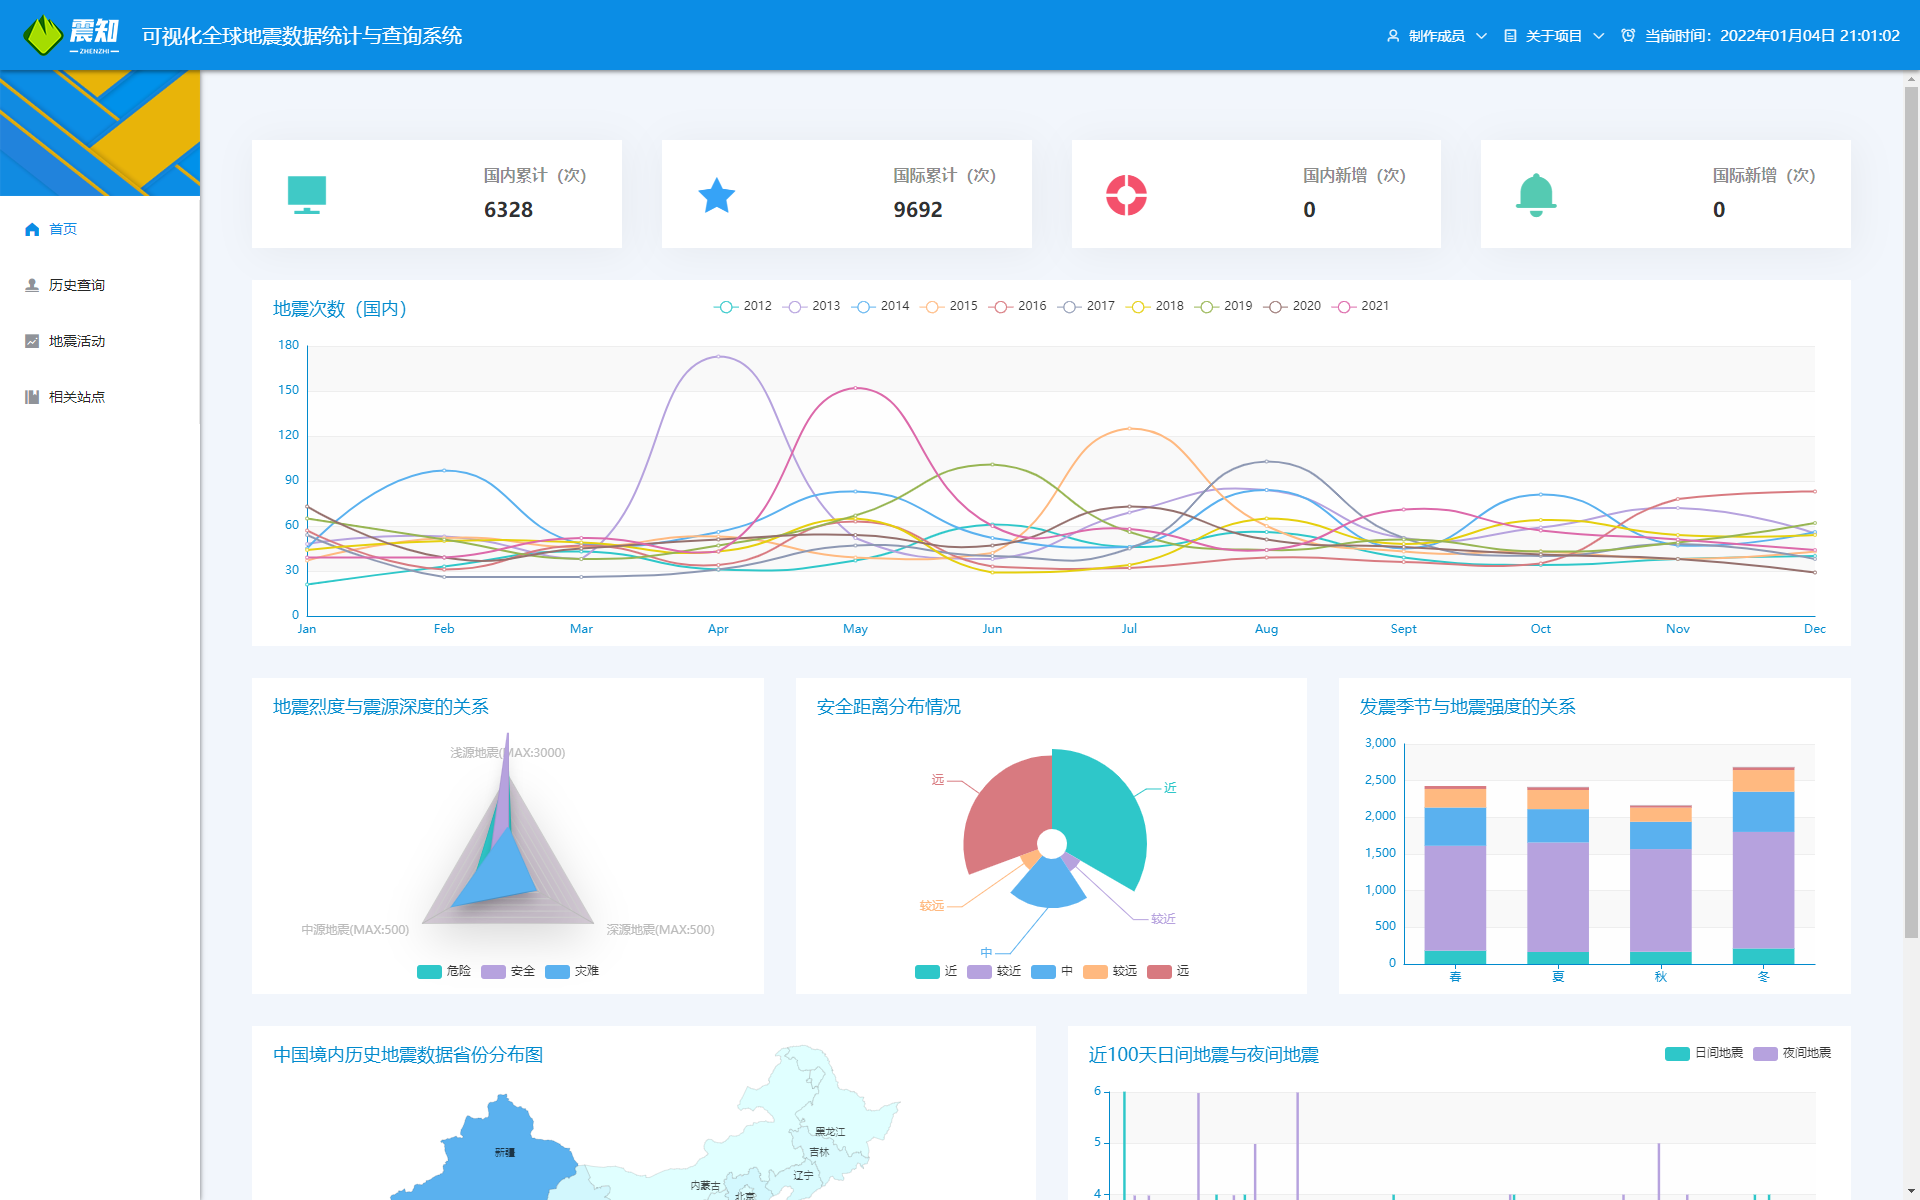Toggle 危险 legend in radar chart
This screenshot has width=1920, height=1200.
(x=444, y=971)
